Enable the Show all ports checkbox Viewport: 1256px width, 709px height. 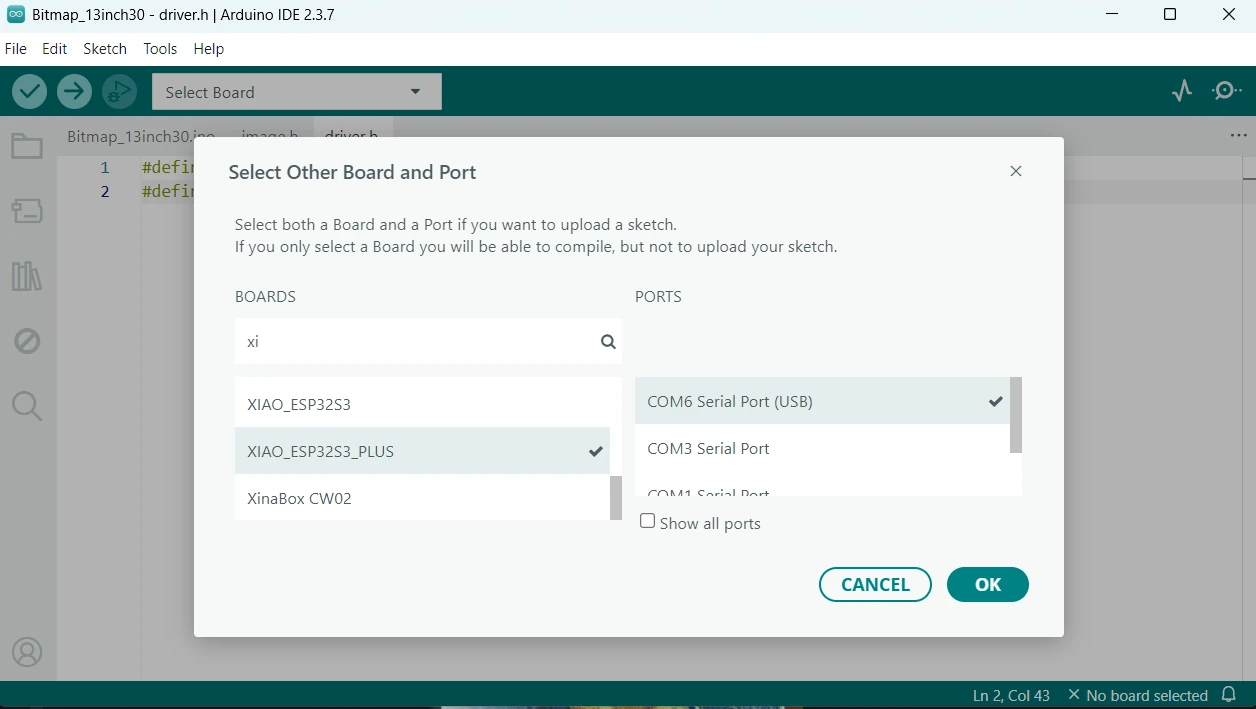(648, 521)
